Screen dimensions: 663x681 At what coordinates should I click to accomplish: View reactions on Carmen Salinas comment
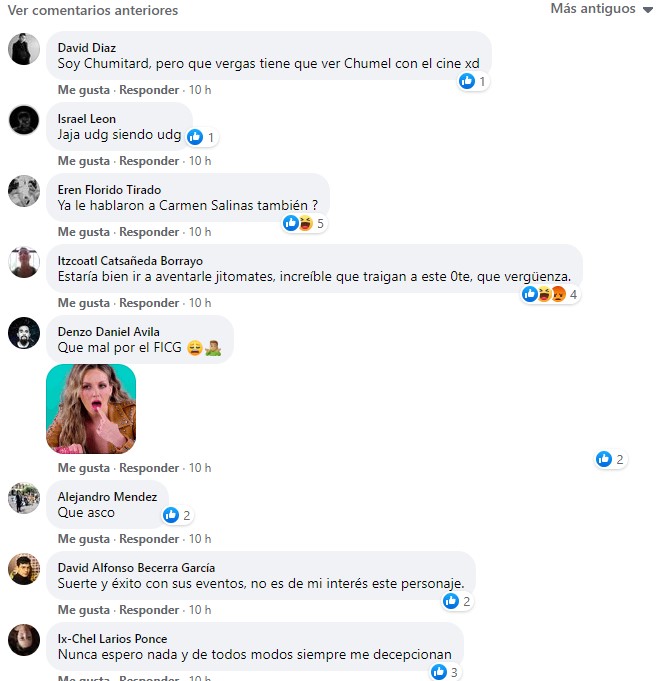(305, 223)
